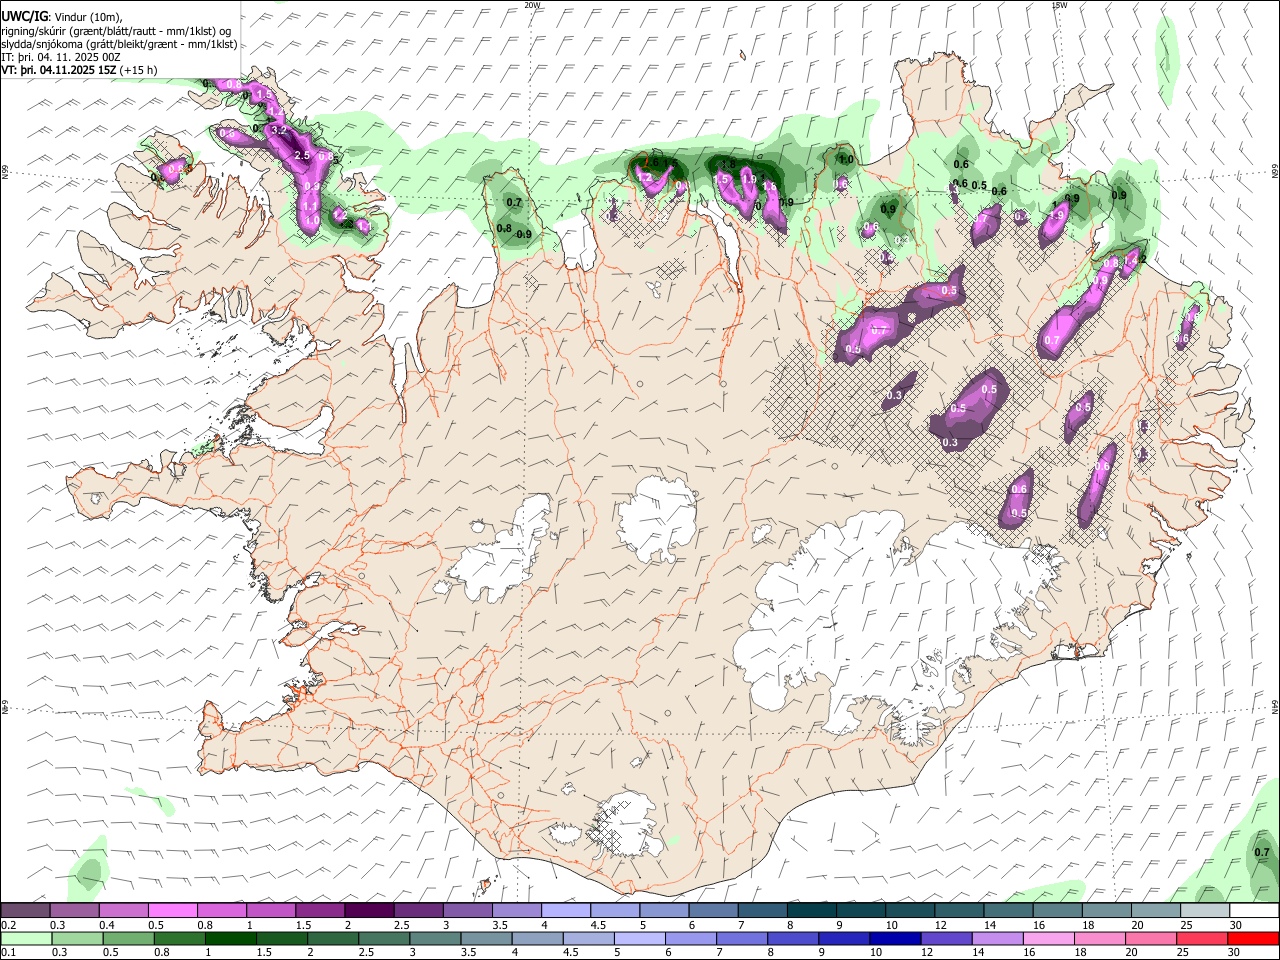Select the darkest green swatch labeled 1
The height and width of the screenshot is (960, 1280).
click(x=230, y=938)
